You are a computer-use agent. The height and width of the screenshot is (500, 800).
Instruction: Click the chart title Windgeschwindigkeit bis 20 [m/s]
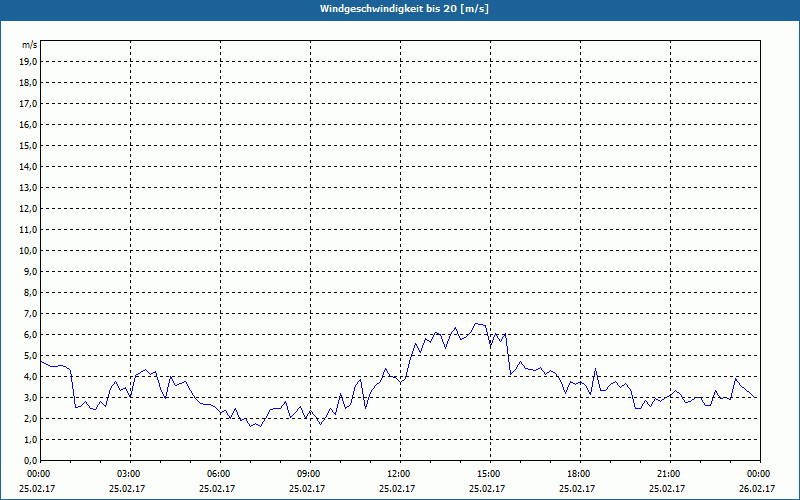(x=404, y=9)
